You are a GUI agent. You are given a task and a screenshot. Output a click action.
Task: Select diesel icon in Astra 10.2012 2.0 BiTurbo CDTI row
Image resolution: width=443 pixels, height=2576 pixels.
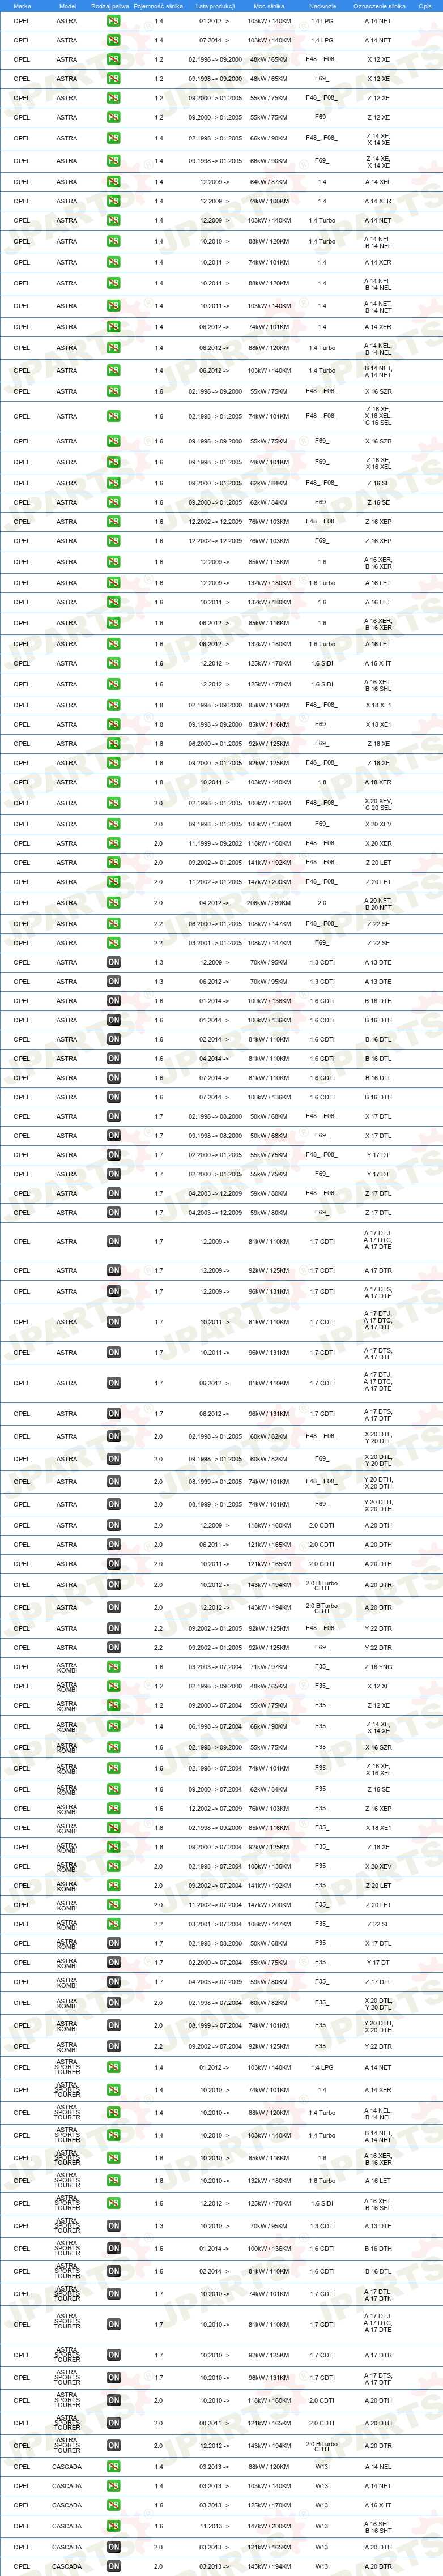tap(113, 1585)
